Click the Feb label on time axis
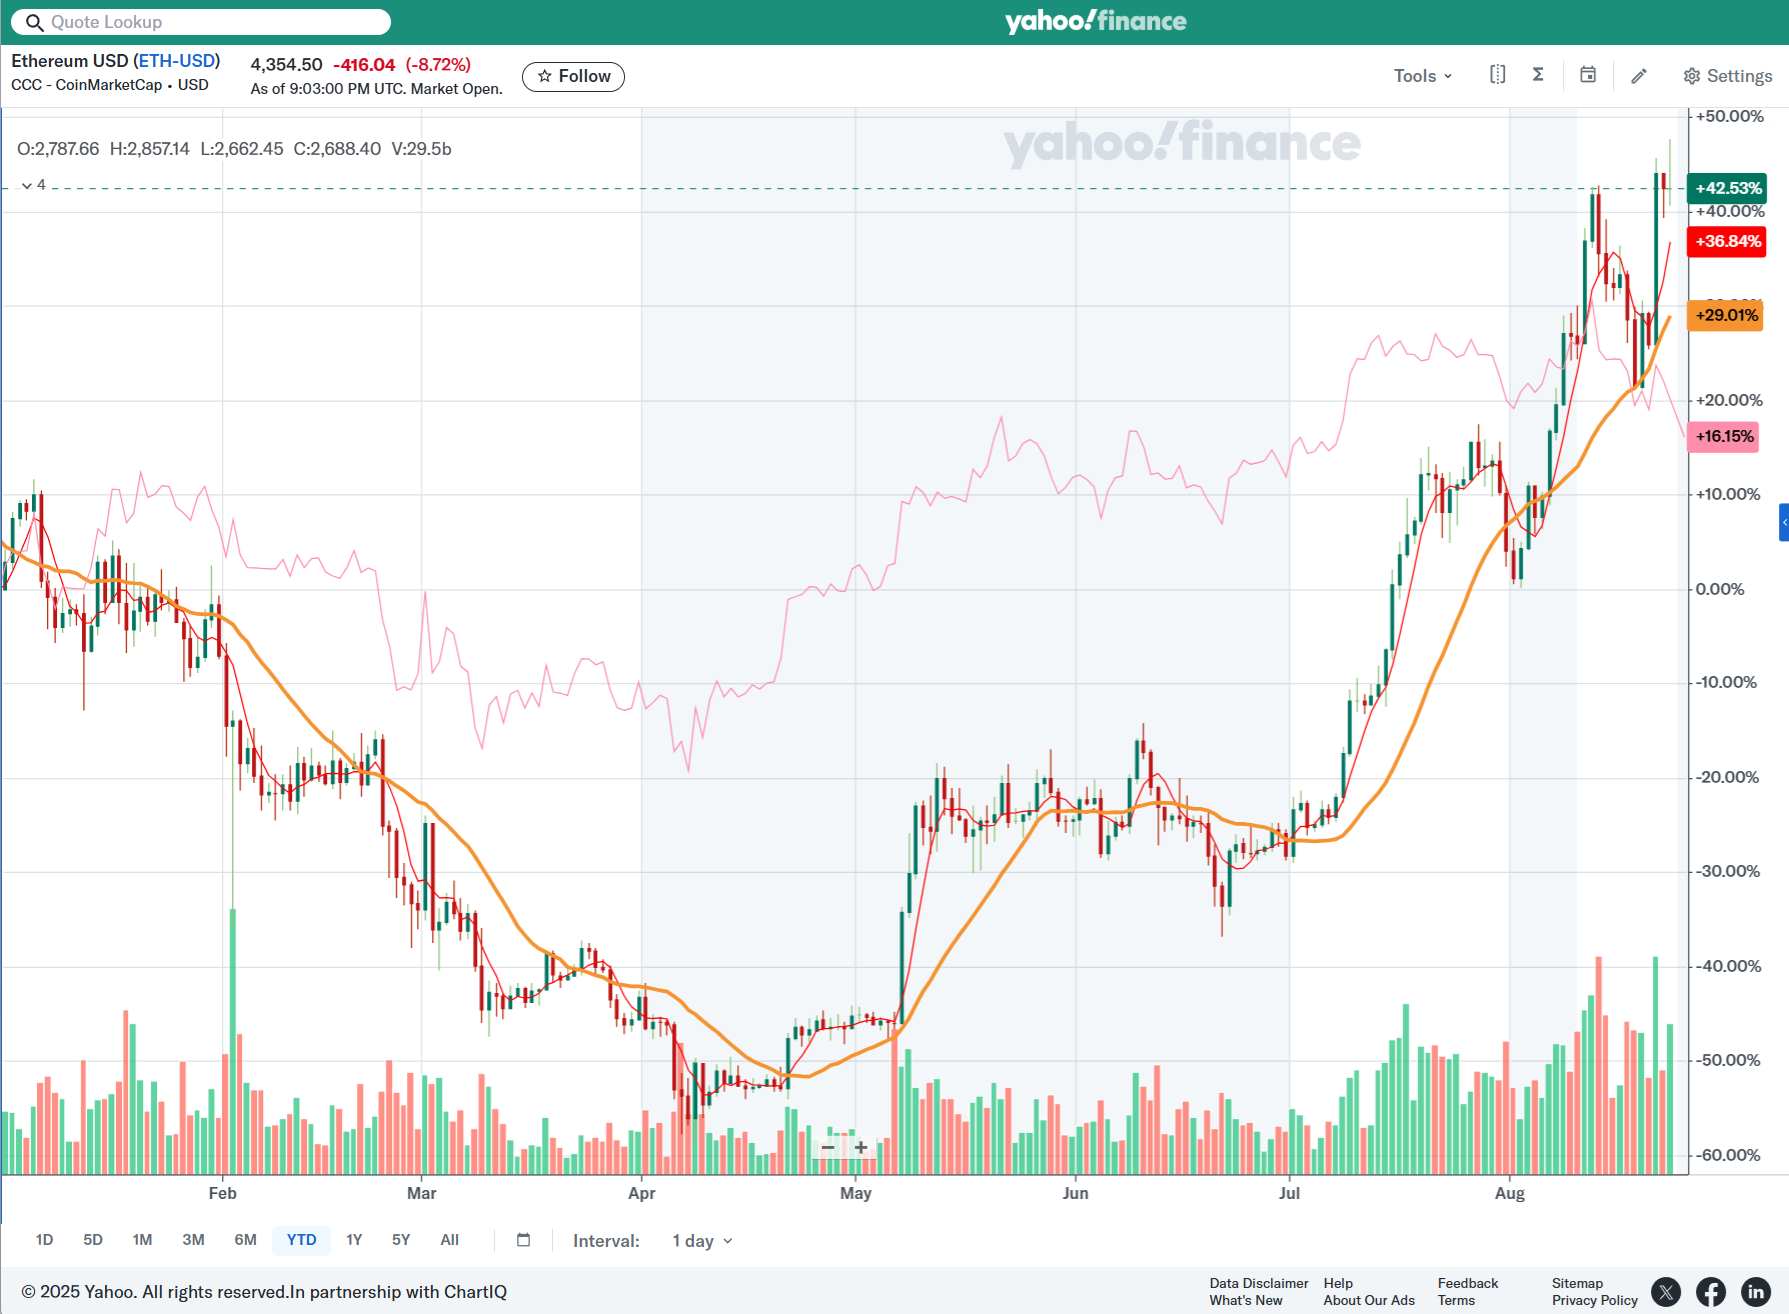The width and height of the screenshot is (1789, 1314). (222, 1193)
